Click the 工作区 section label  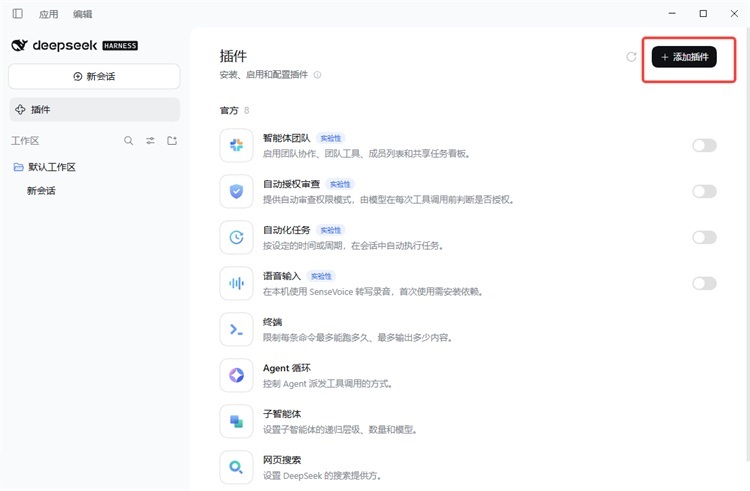point(25,141)
